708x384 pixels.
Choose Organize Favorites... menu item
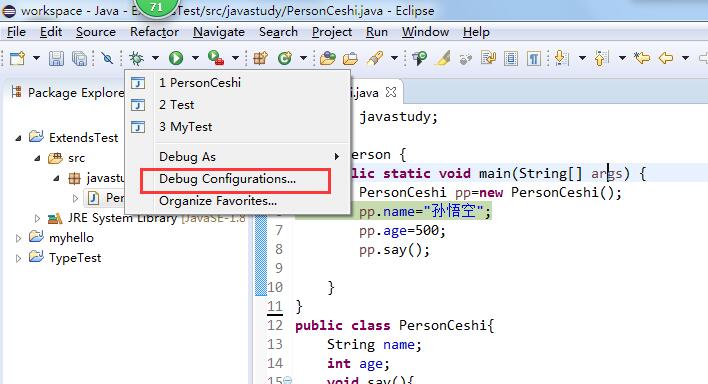(237, 201)
